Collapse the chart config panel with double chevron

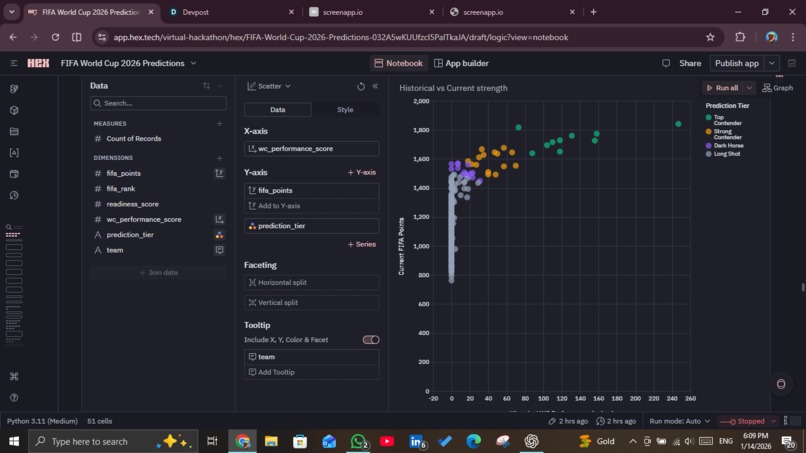(x=375, y=86)
